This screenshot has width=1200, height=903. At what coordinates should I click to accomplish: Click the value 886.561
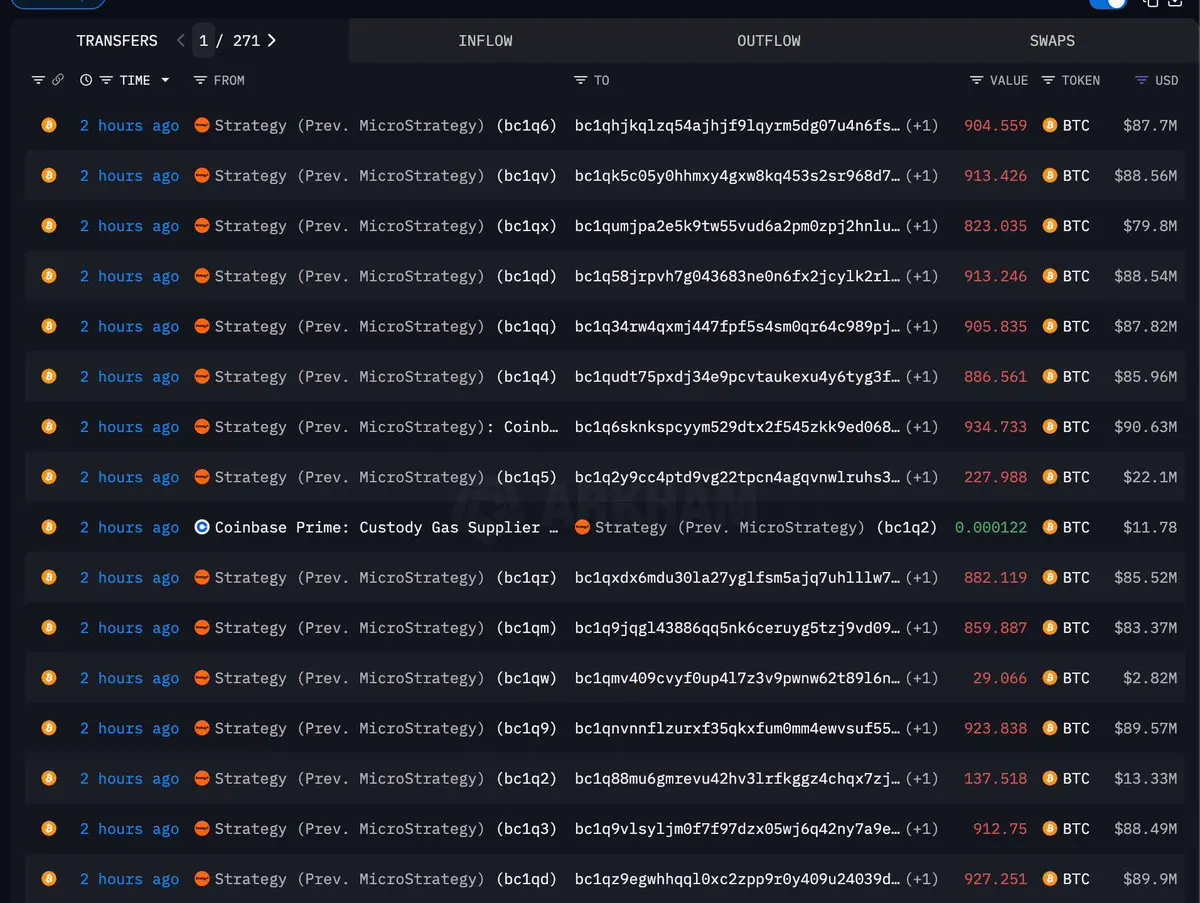pyautogui.click(x=995, y=376)
